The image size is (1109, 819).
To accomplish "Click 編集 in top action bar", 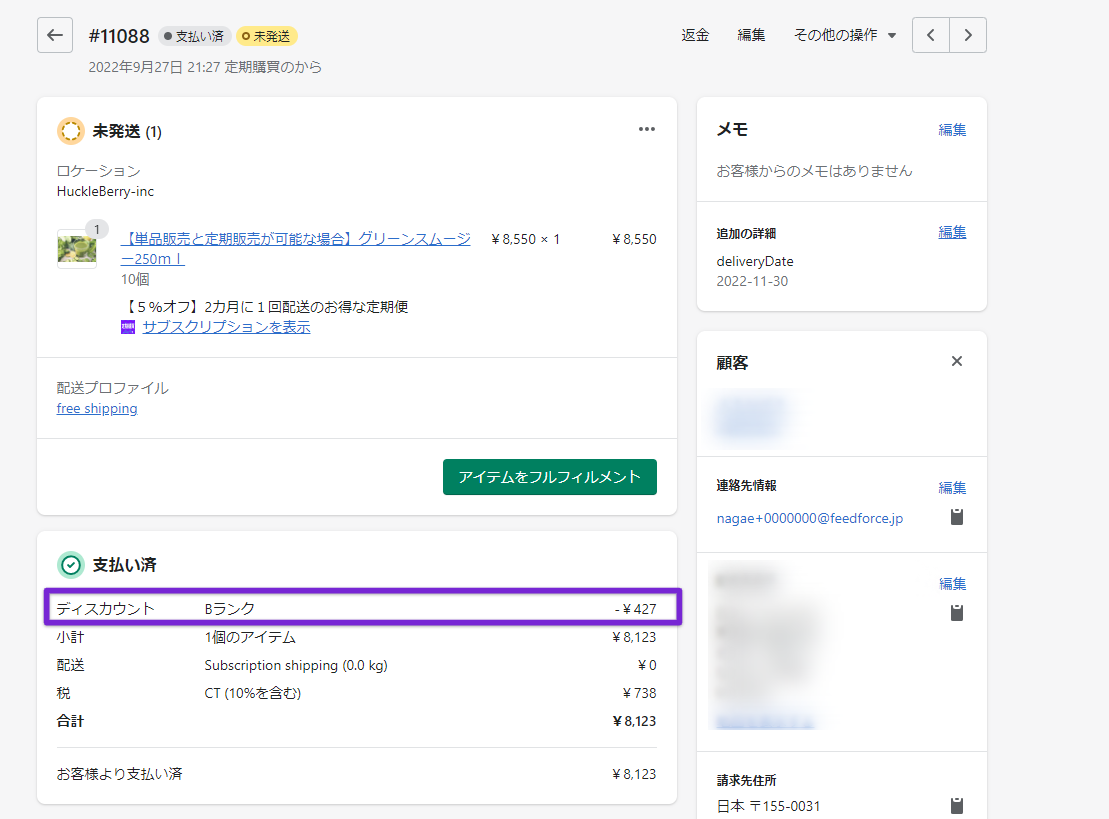I will click(x=751, y=35).
